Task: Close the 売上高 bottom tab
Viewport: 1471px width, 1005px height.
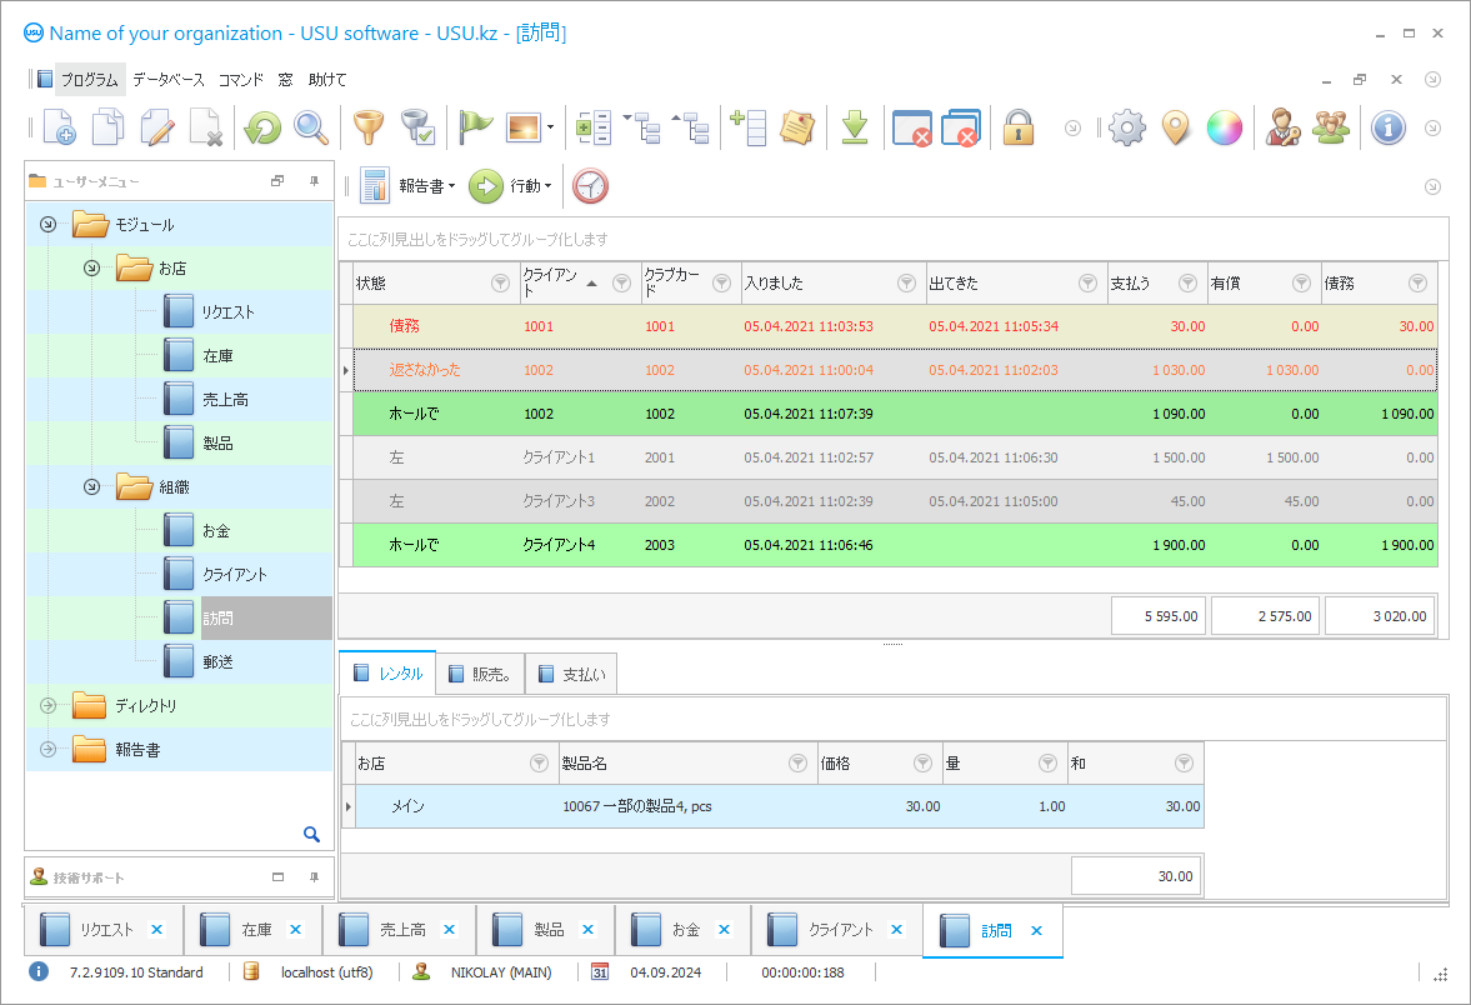Action: pyautogui.click(x=450, y=930)
